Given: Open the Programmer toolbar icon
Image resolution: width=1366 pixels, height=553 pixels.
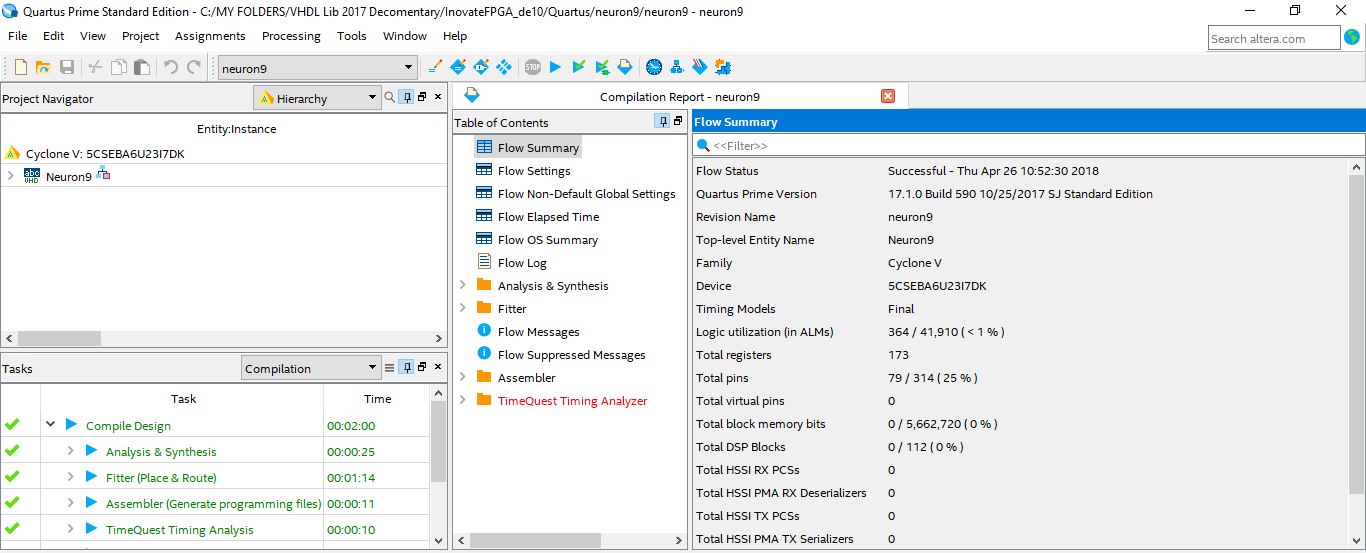Looking at the screenshot, I should pos(700,67).
